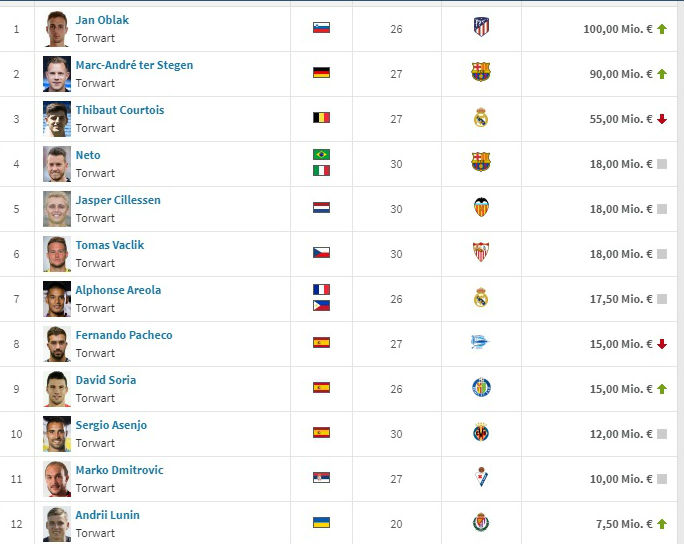
Task: Click Alphonse Areola's portrait photo
Action: click(57, 299)
